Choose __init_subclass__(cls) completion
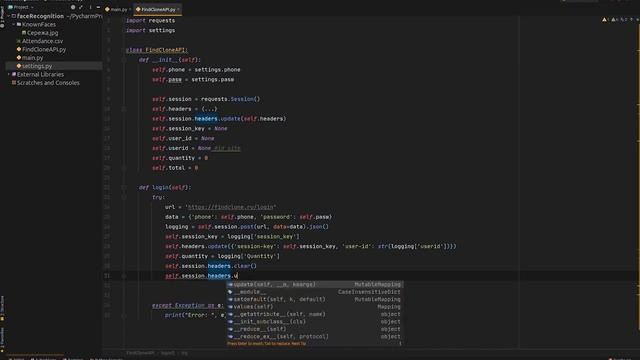 point(315,322)
